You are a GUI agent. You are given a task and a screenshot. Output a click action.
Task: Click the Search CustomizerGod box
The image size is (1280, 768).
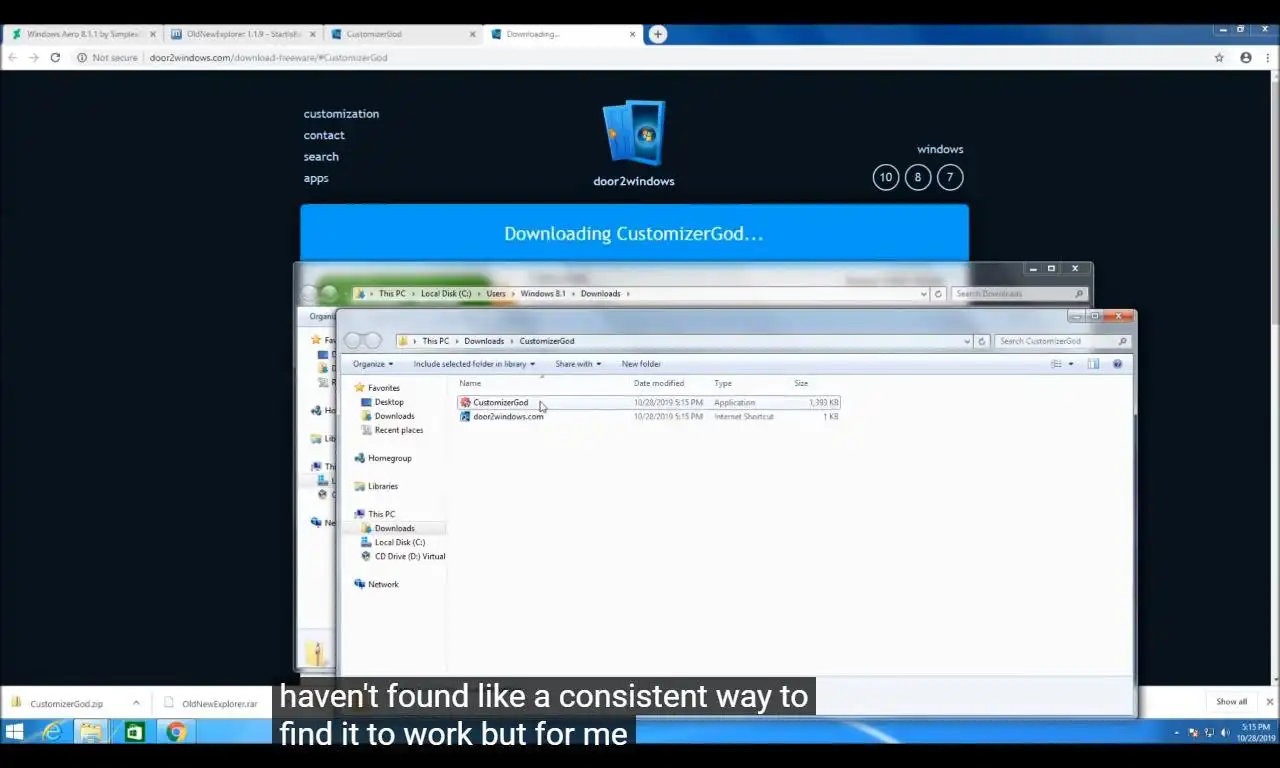[1062, 341]
